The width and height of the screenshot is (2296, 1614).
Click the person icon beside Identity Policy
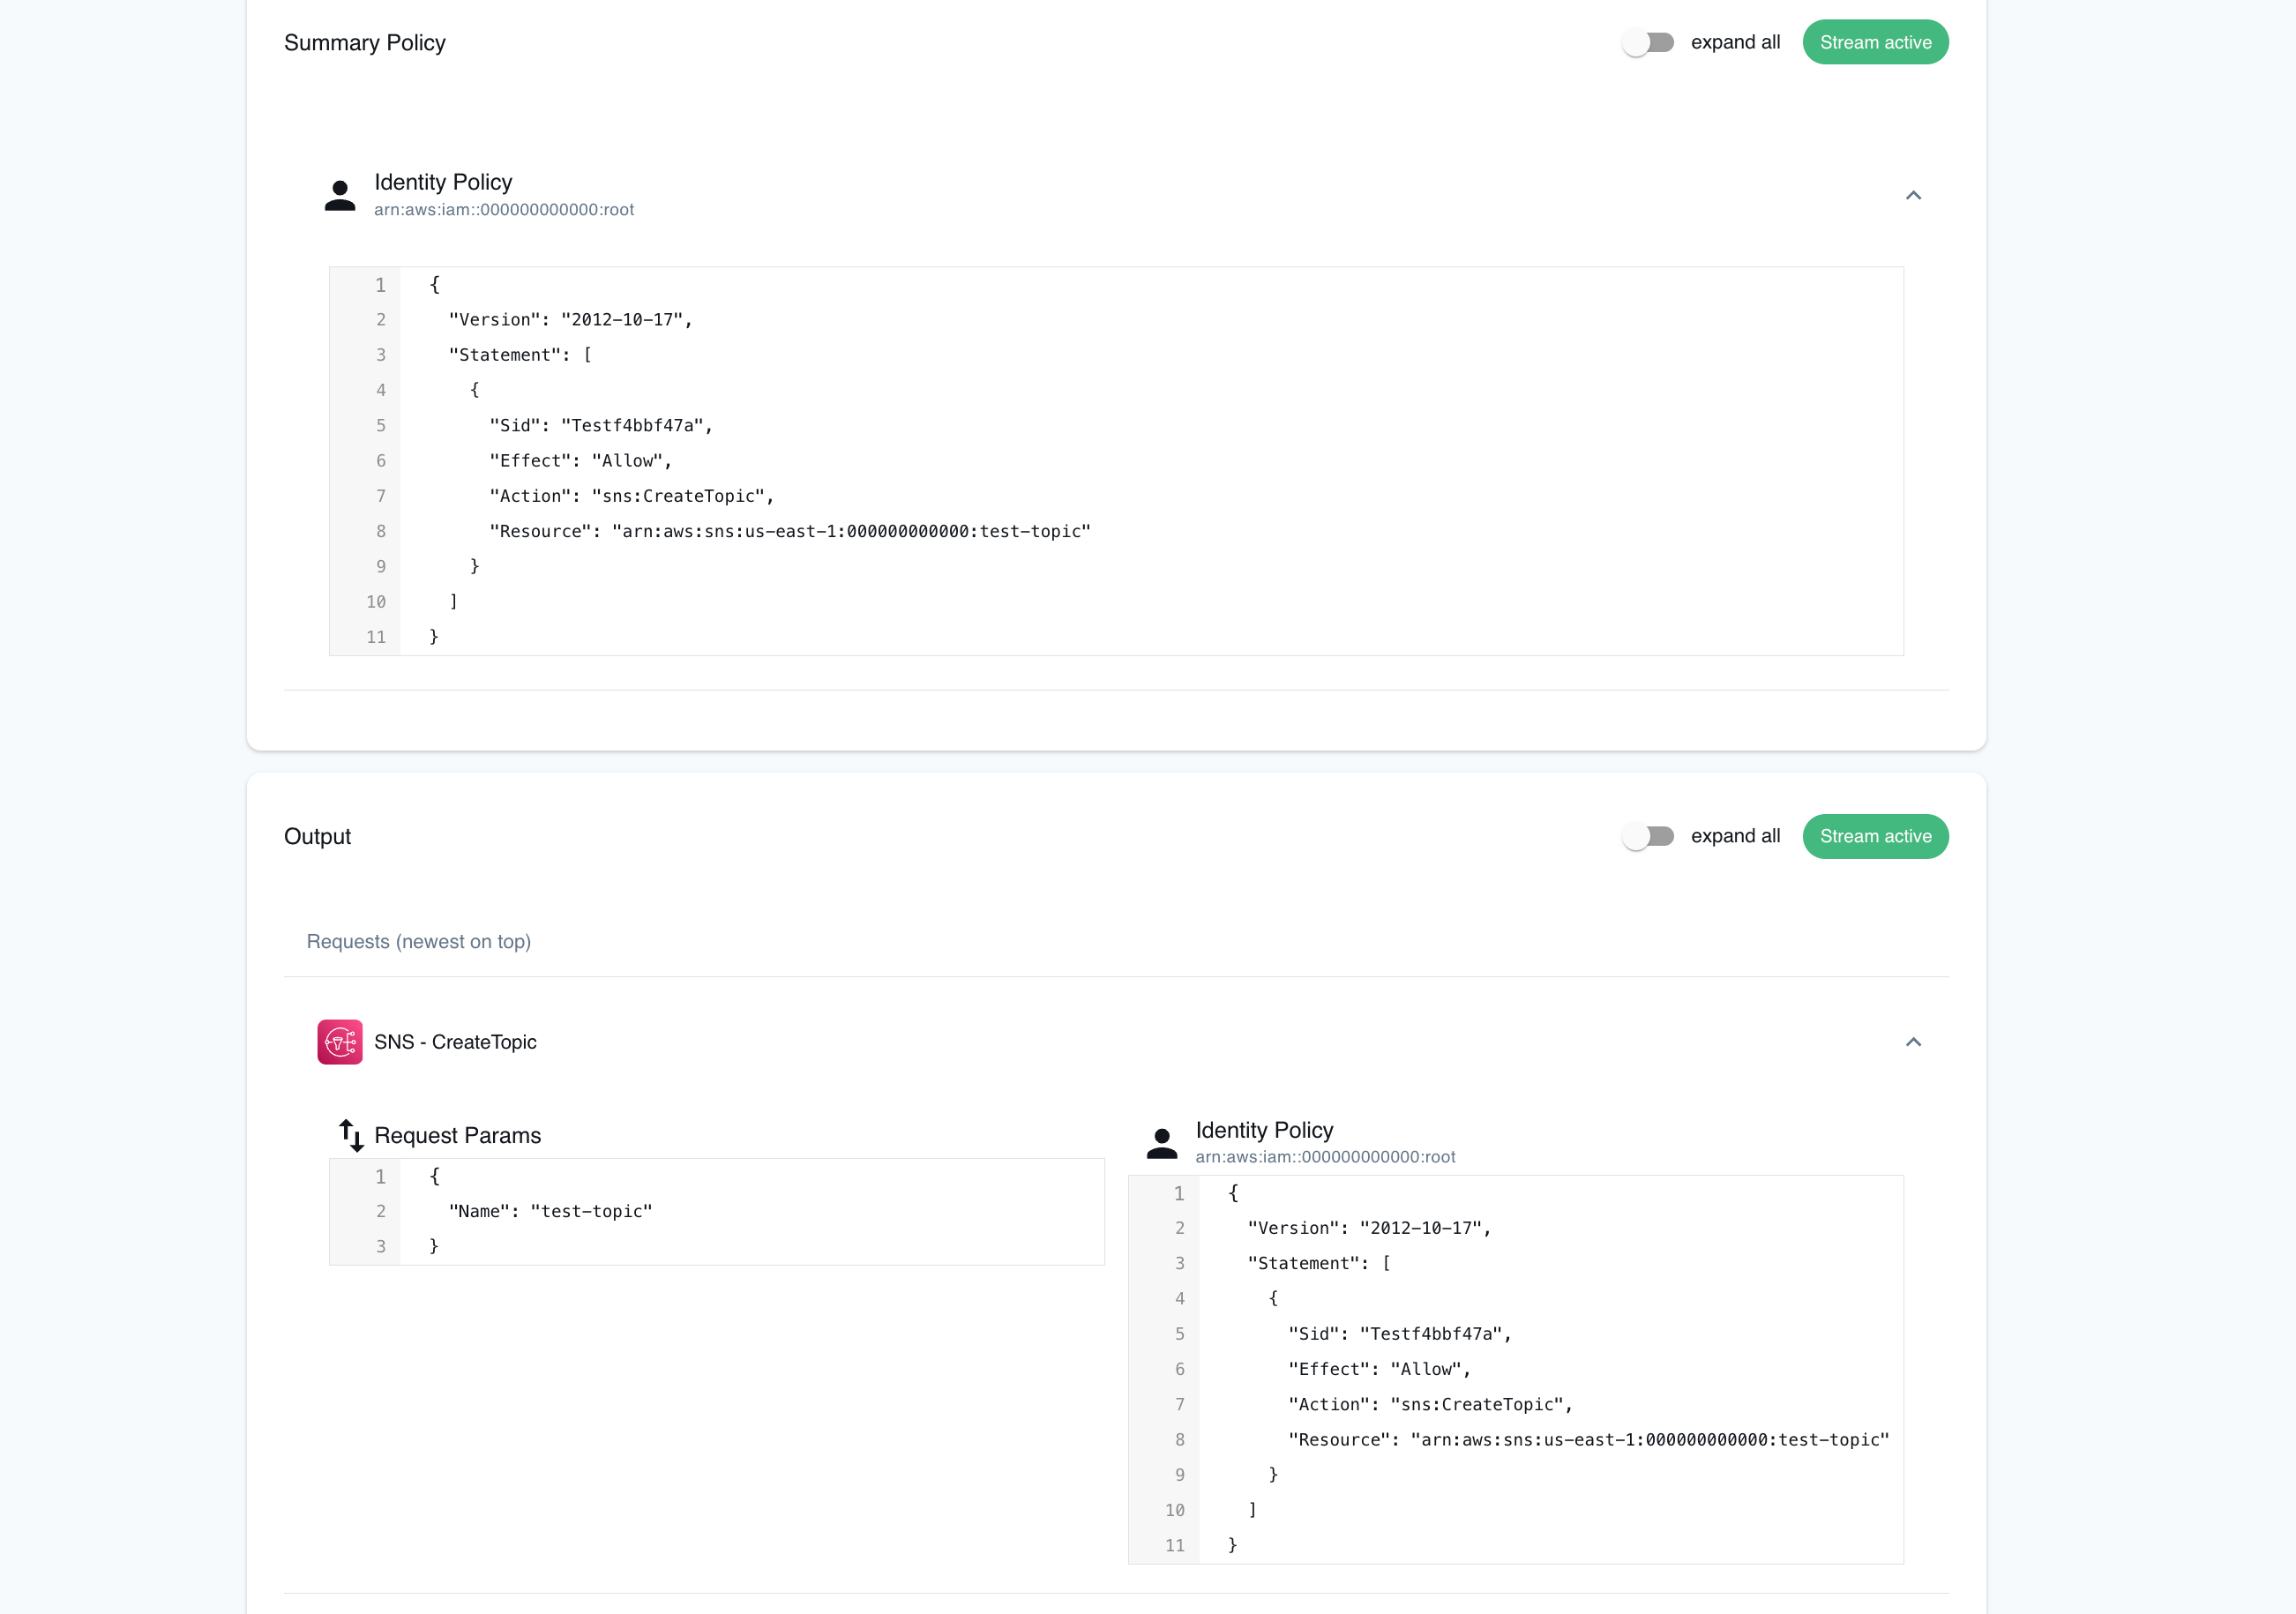(340, 194)
